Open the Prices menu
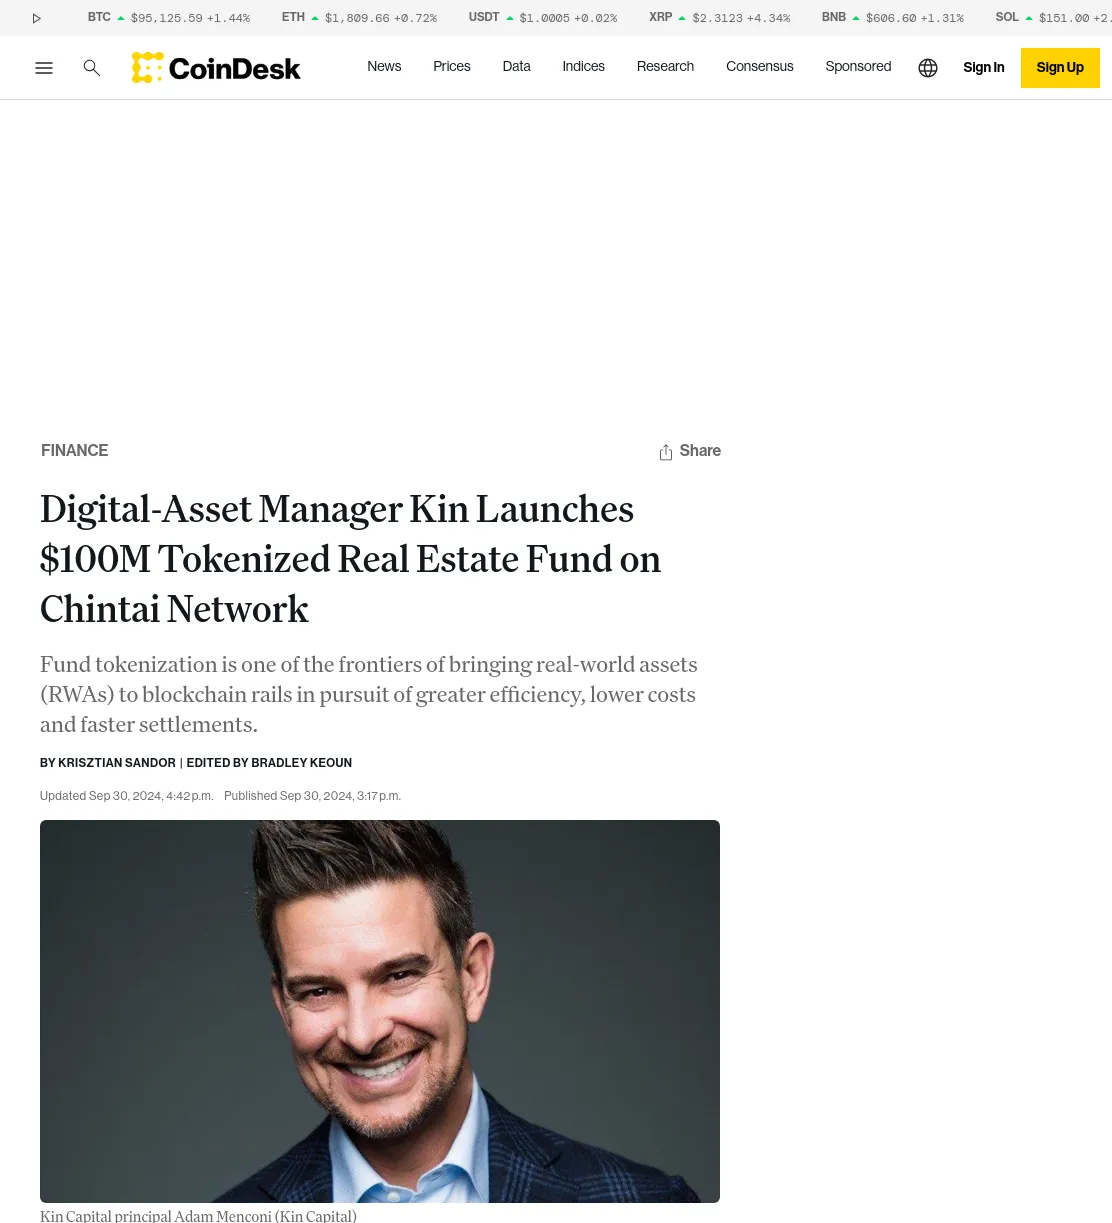1112x1223 pixels. (x=452, y=66)
